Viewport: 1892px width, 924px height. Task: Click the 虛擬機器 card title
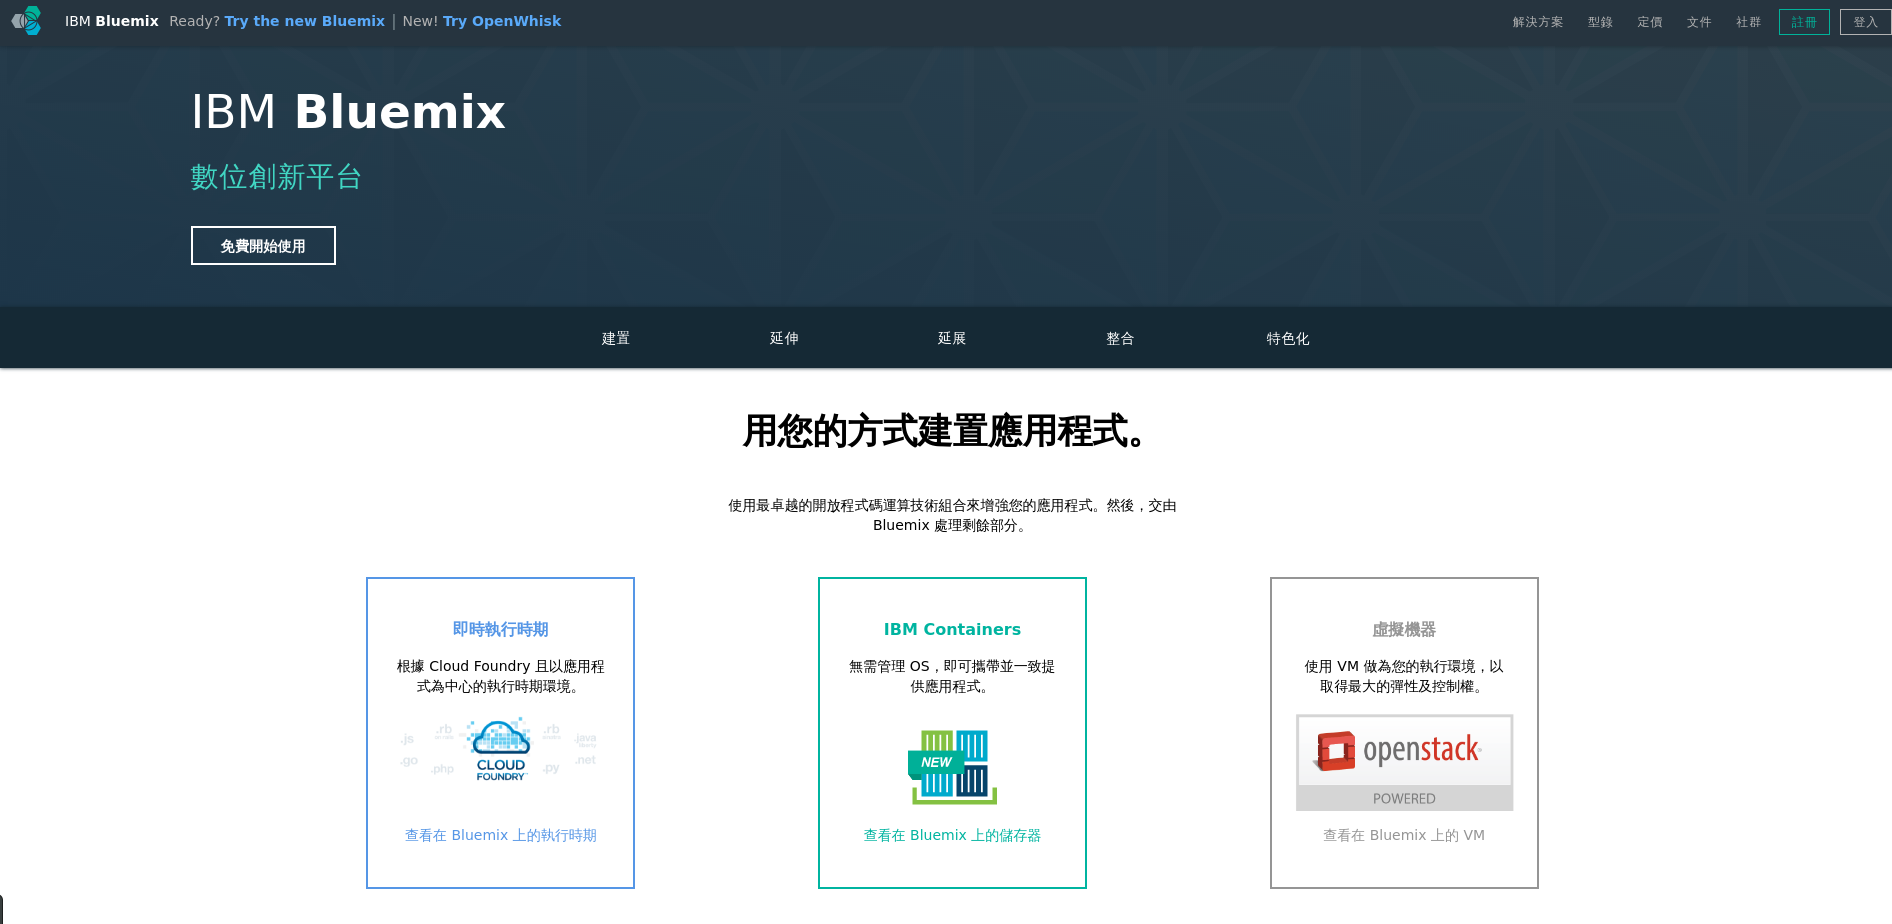[x=1404, y=629]
